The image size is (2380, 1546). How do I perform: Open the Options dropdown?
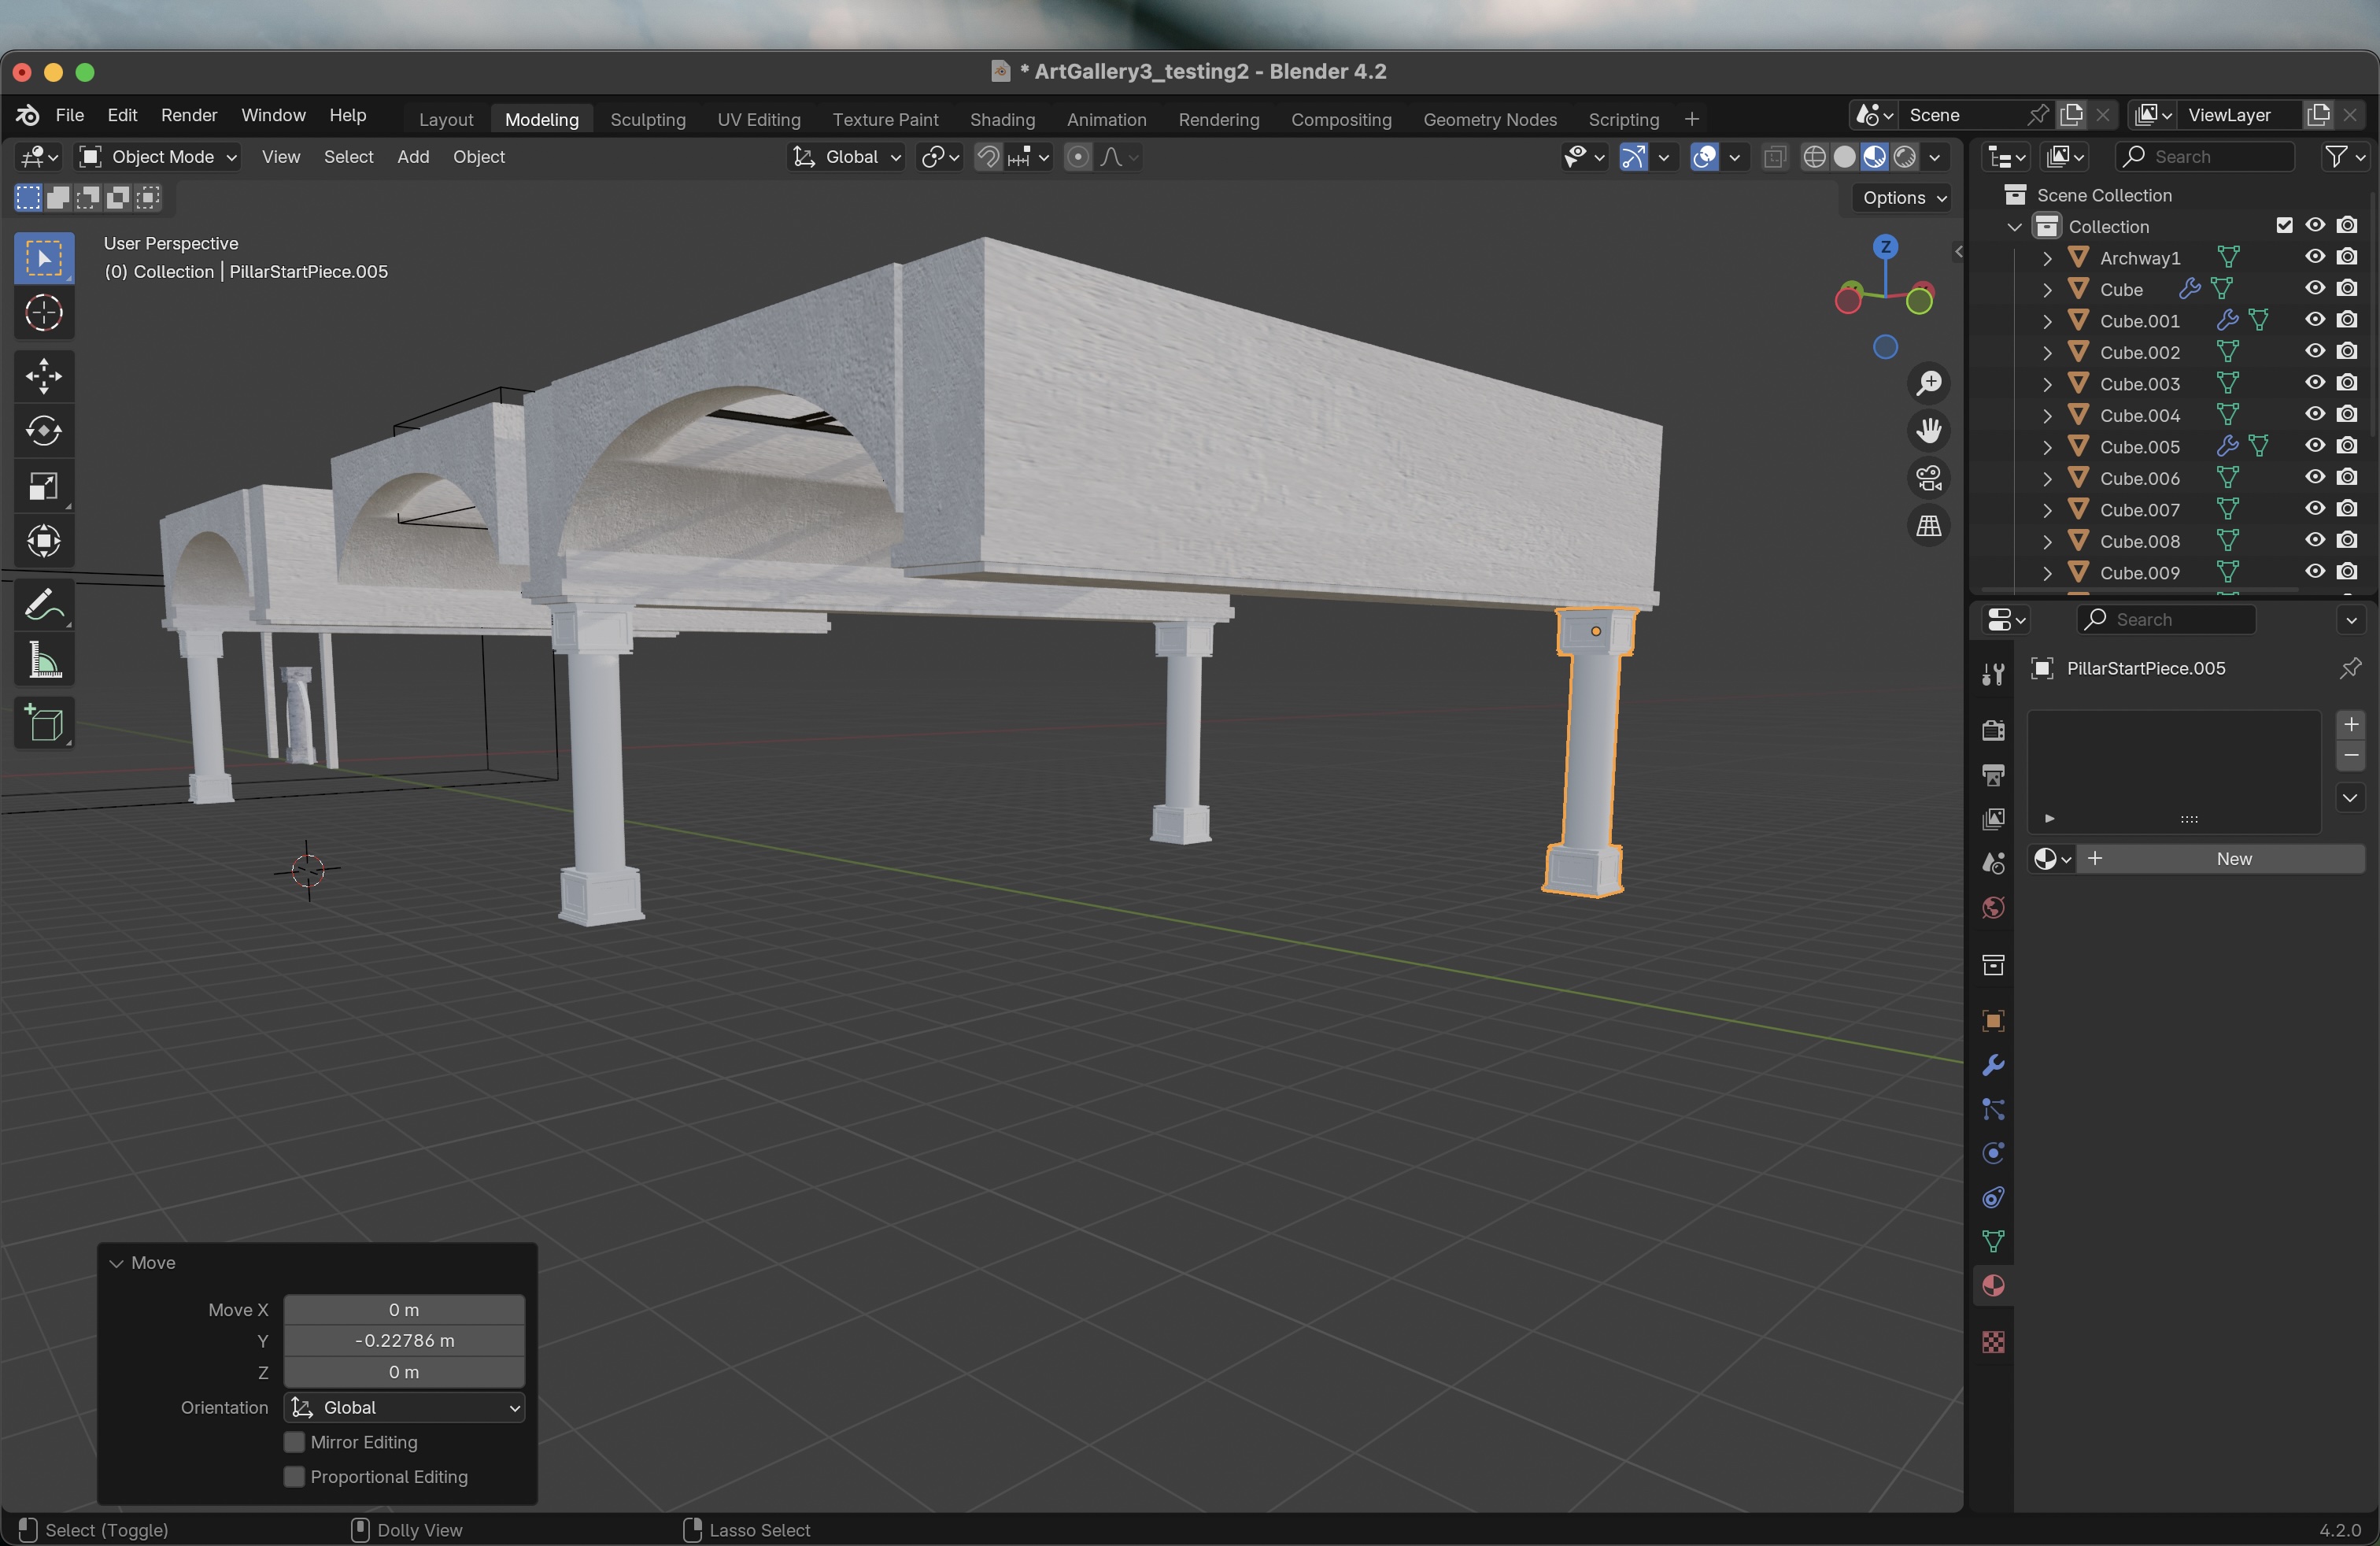coord(1903,198)
